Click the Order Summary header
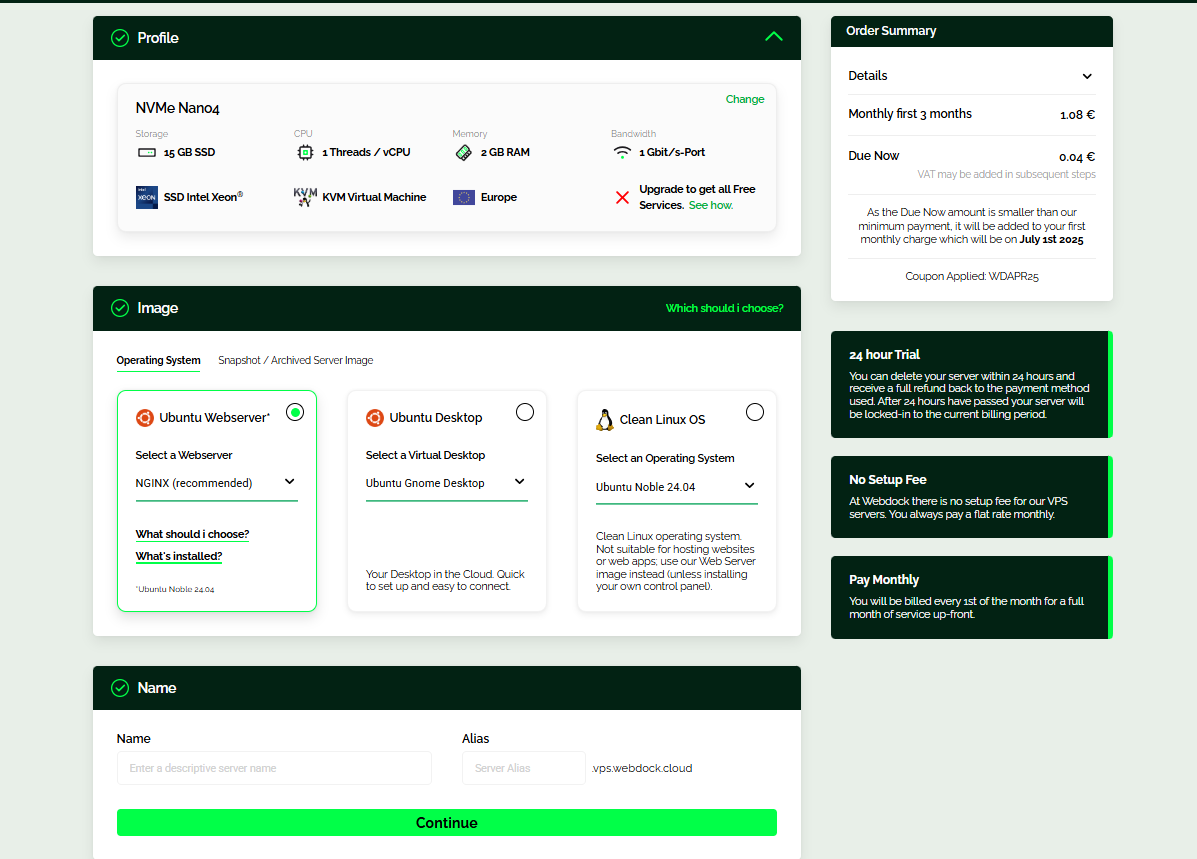 [x=971, y=31]
